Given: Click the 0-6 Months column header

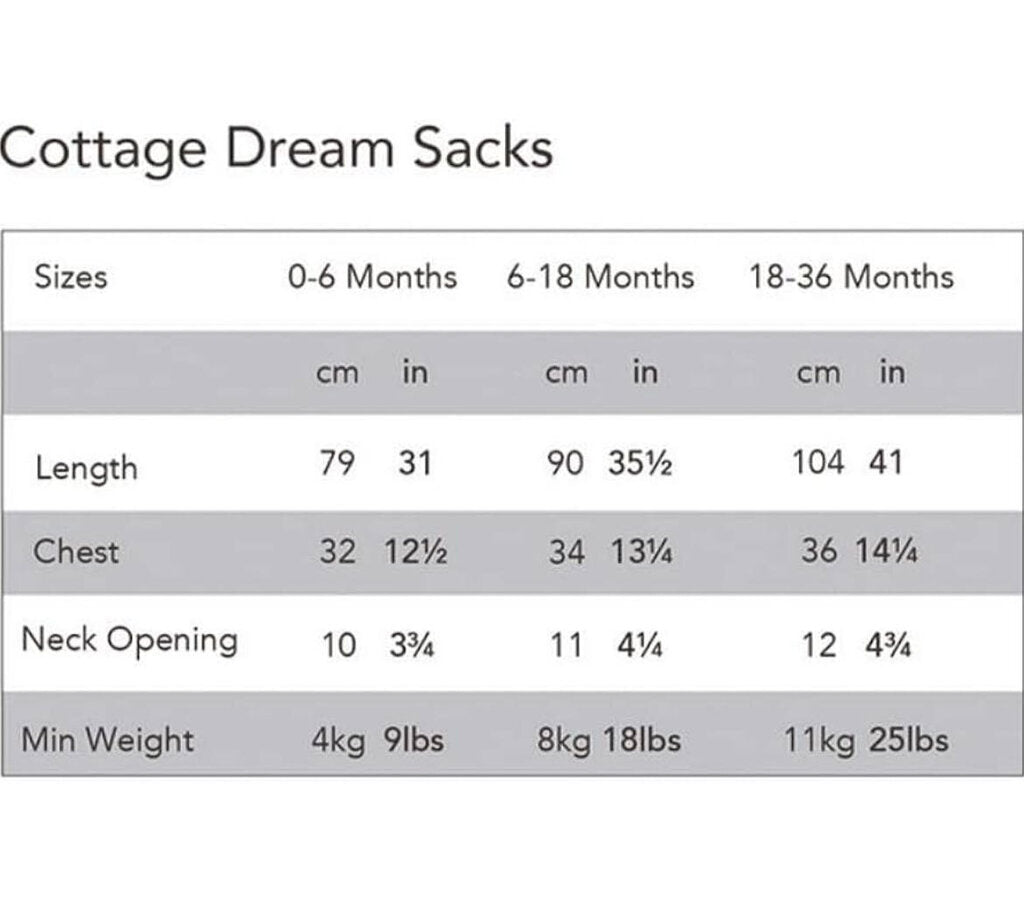Looking at the screenshot, I should (372, 277).
